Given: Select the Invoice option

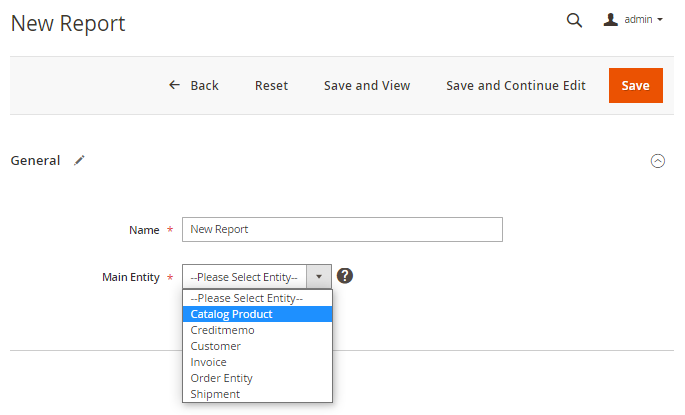Looking at the screenshot, I should point(209,362).
